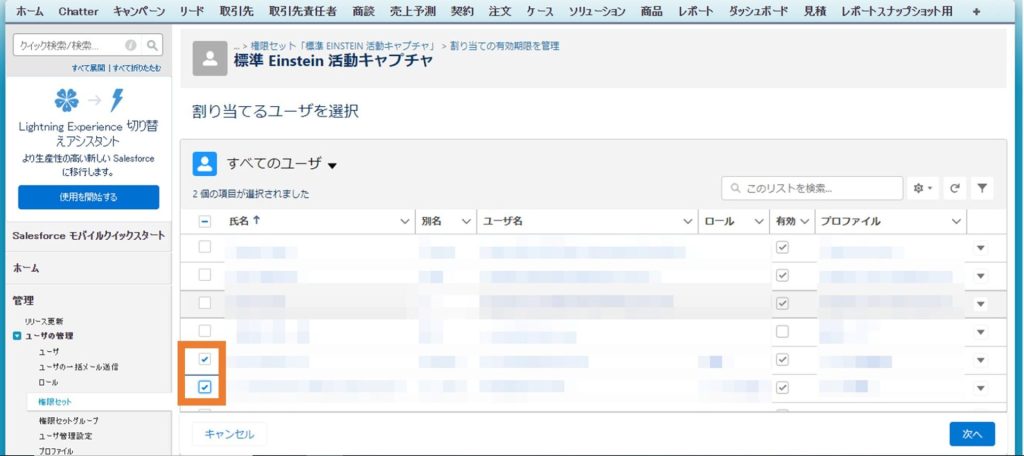1024x456 pixels.
Task: Switch to レポート tab
Action: [x=696, y=11]
